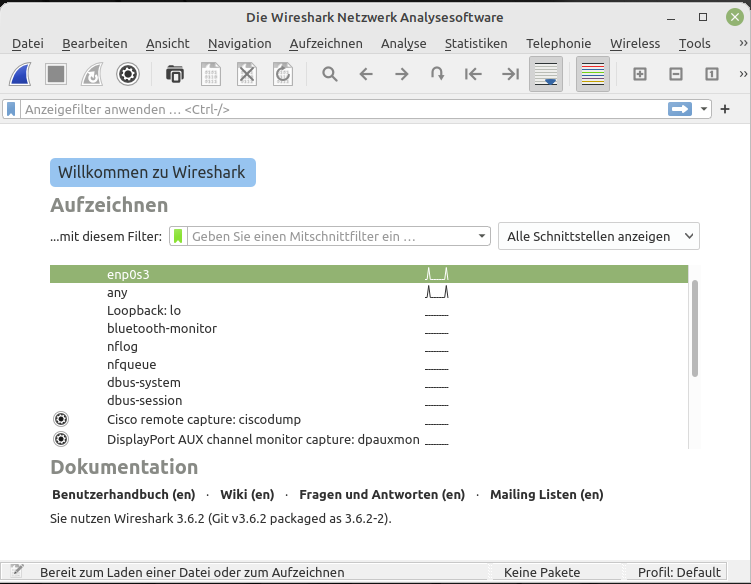Save the capture file icon

click(x=211, y=74)
